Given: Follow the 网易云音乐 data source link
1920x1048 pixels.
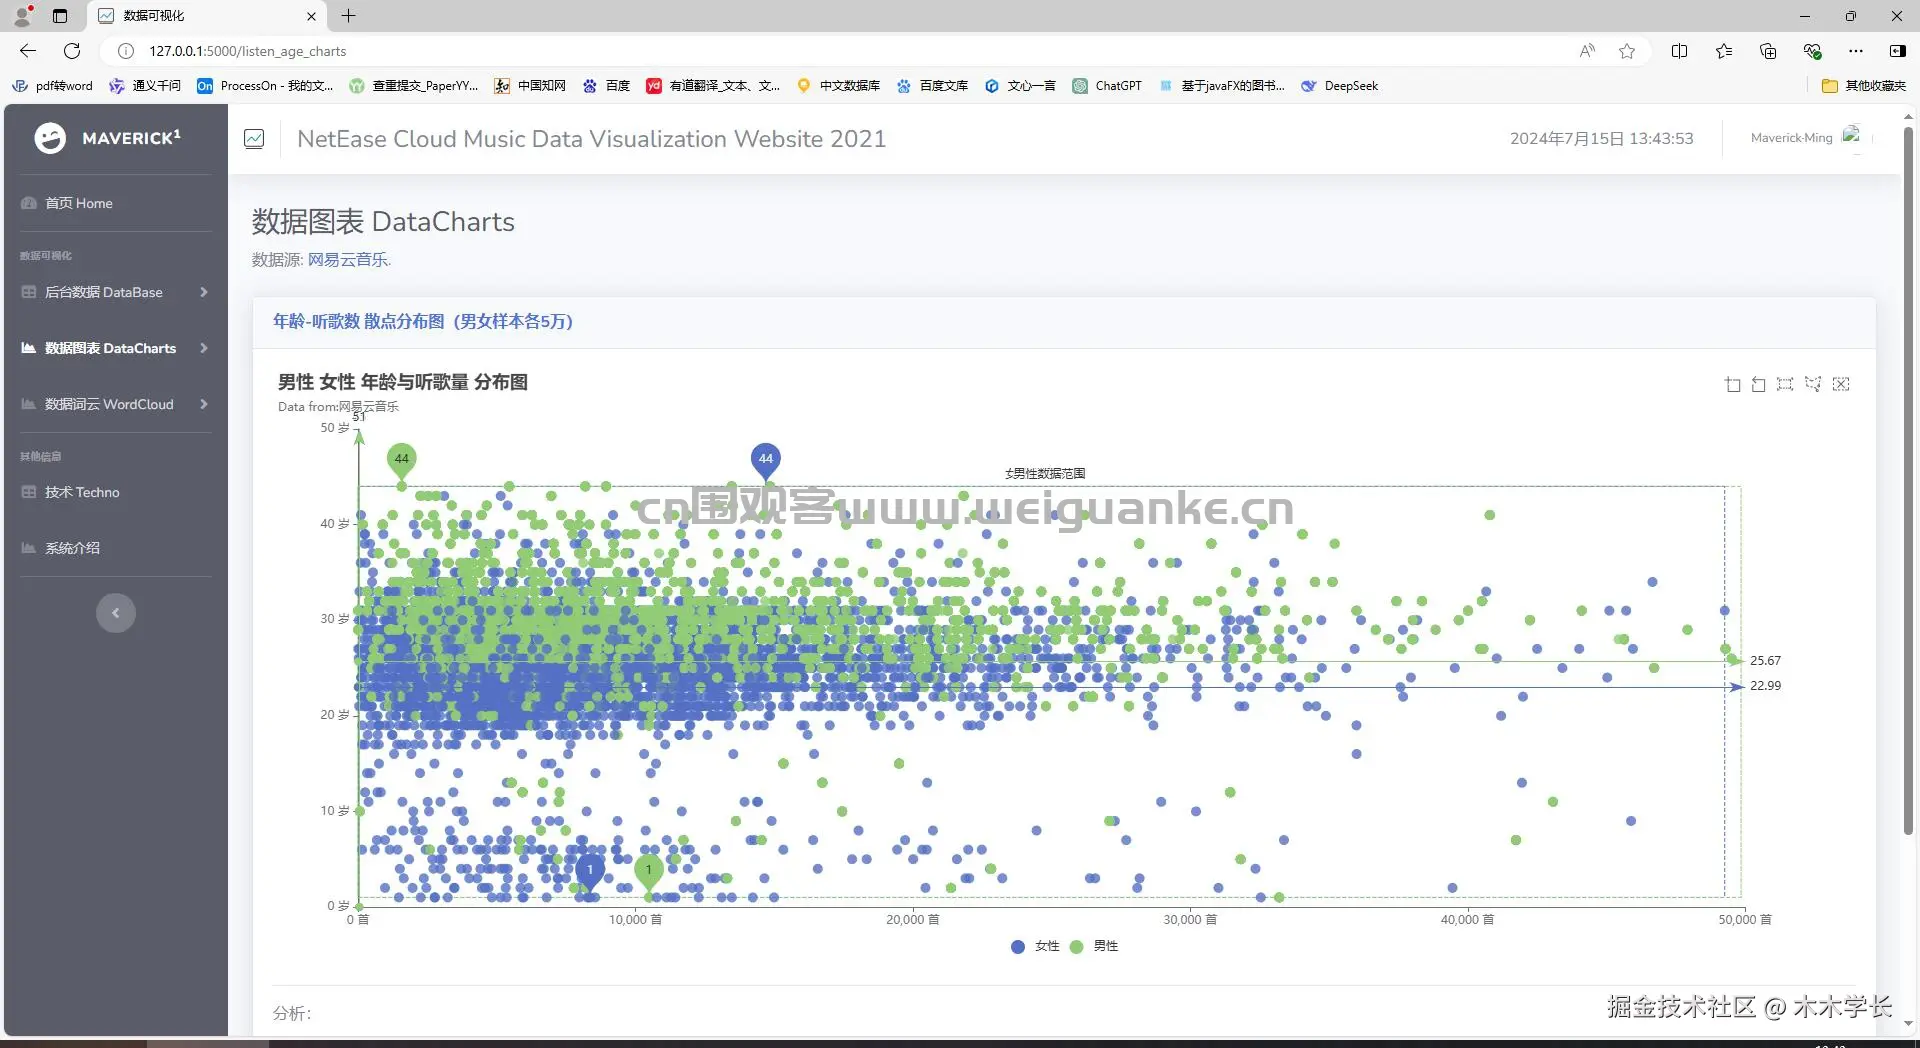Looking at the screenshot, I should [x=348, y=260].
